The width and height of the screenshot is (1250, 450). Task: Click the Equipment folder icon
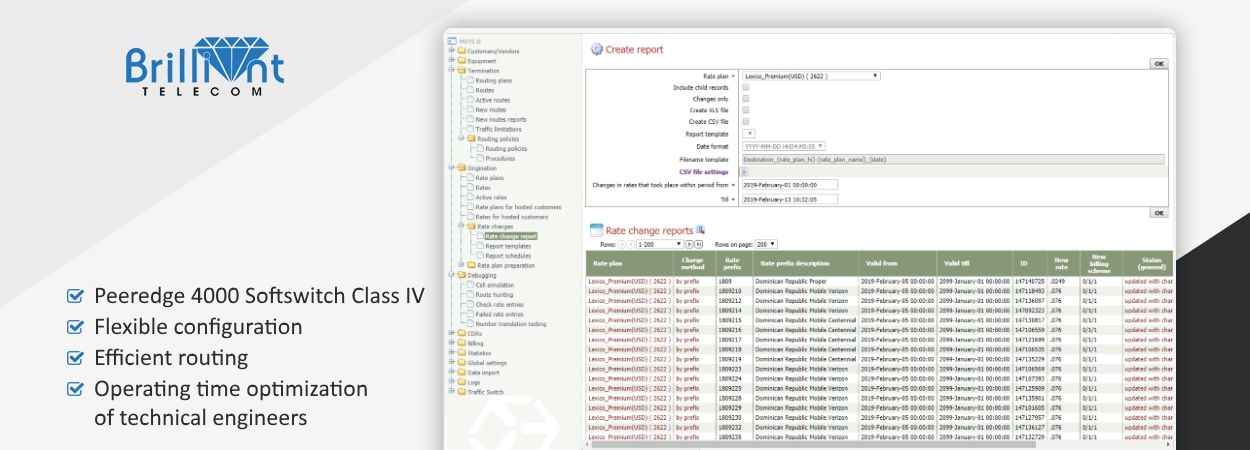click(x=463, y=61)
